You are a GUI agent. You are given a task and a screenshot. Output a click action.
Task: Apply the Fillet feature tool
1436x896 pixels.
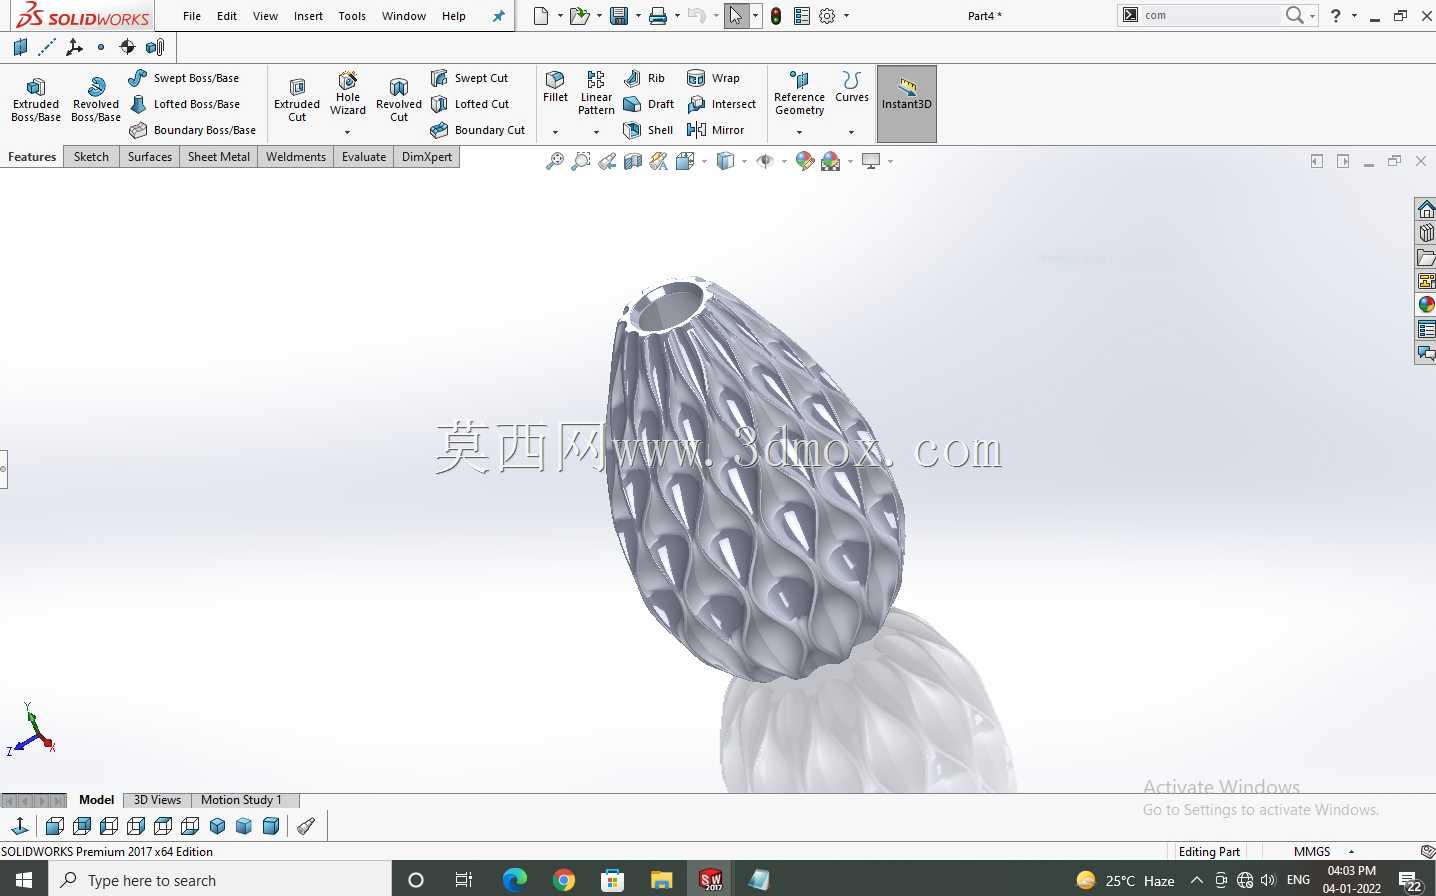pyautogui.click(x=555, y=87)
